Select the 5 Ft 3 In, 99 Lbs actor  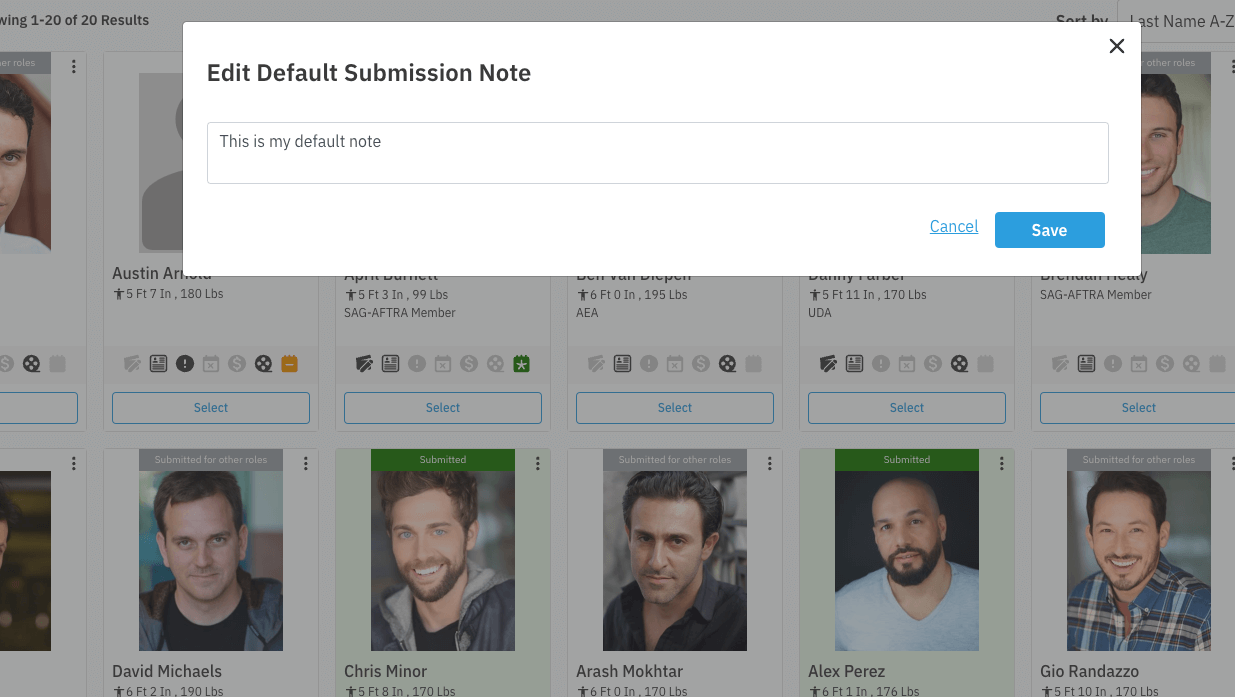(x=443, y=408)
